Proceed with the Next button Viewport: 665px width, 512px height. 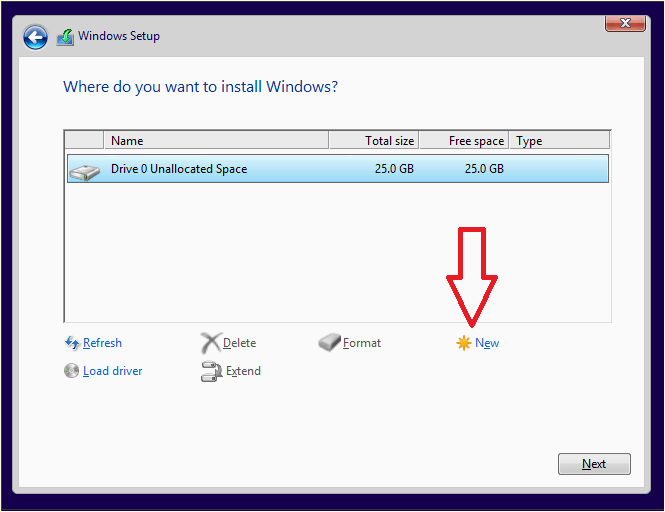click(594, 464)
